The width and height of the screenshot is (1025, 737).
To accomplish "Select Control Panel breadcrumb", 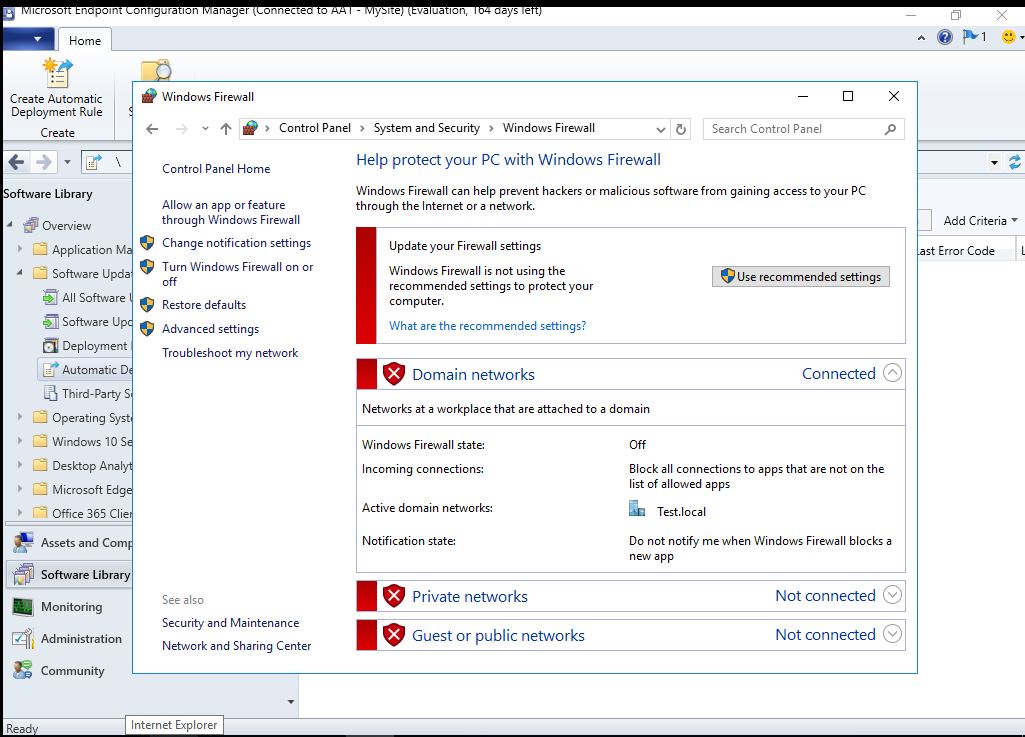I will coord(314,128).
